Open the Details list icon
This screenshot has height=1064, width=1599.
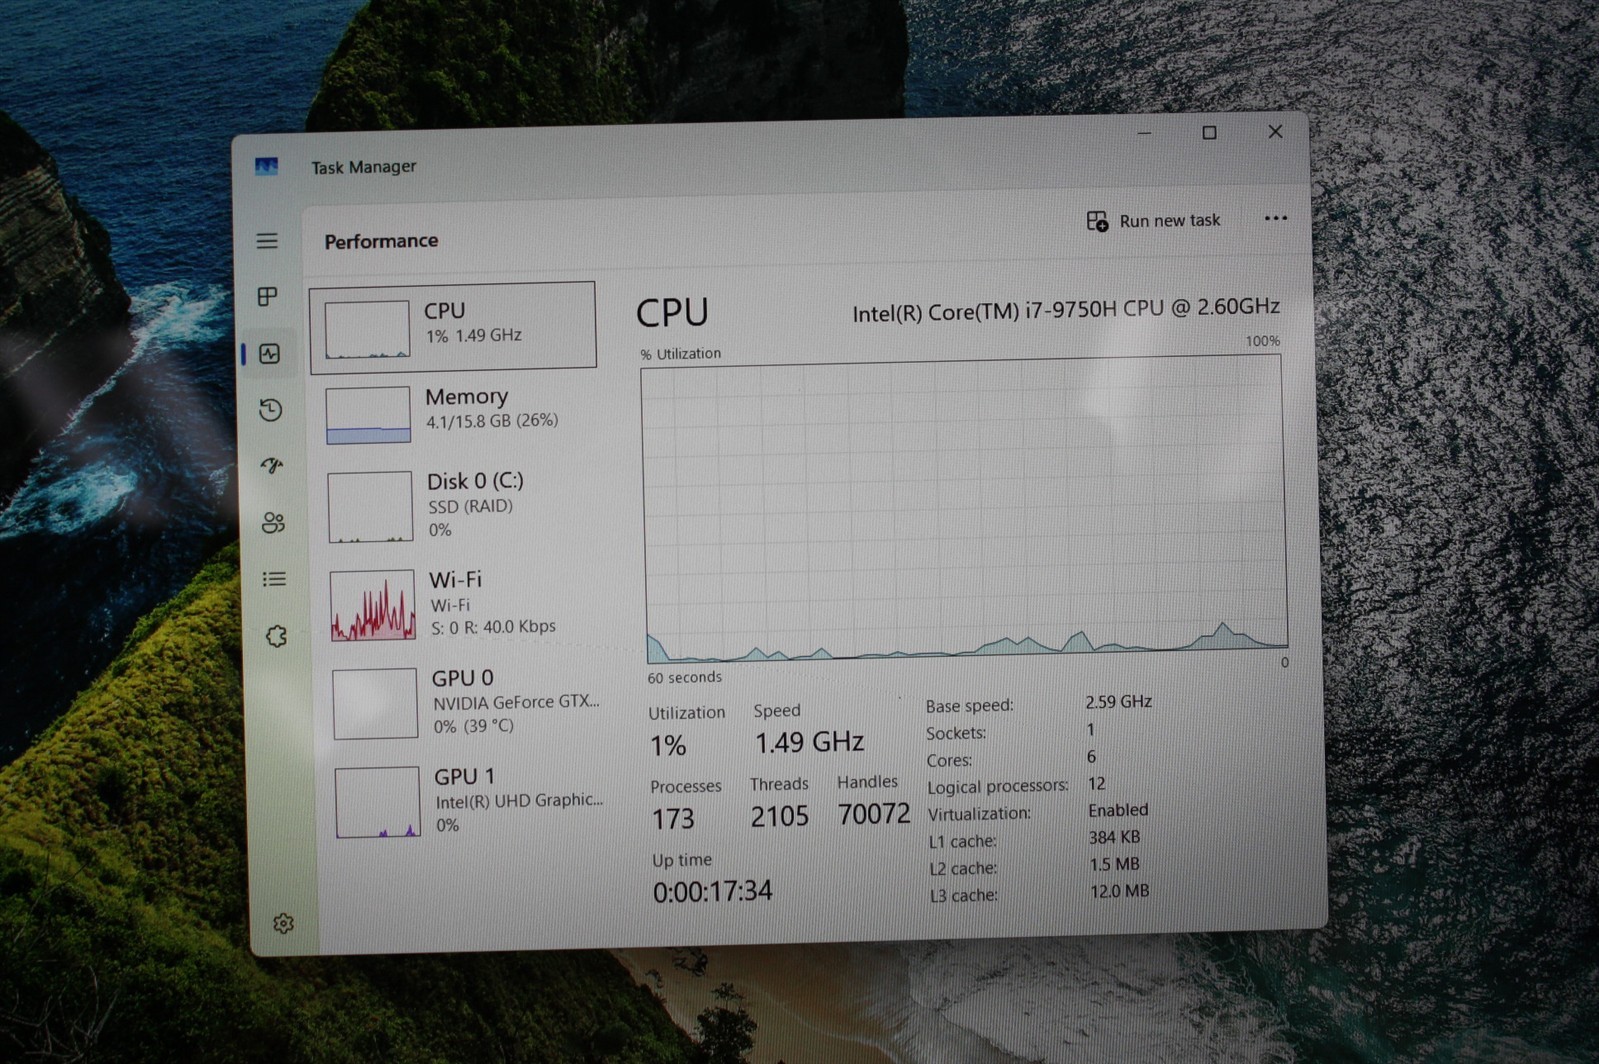[x=274, y=579]
